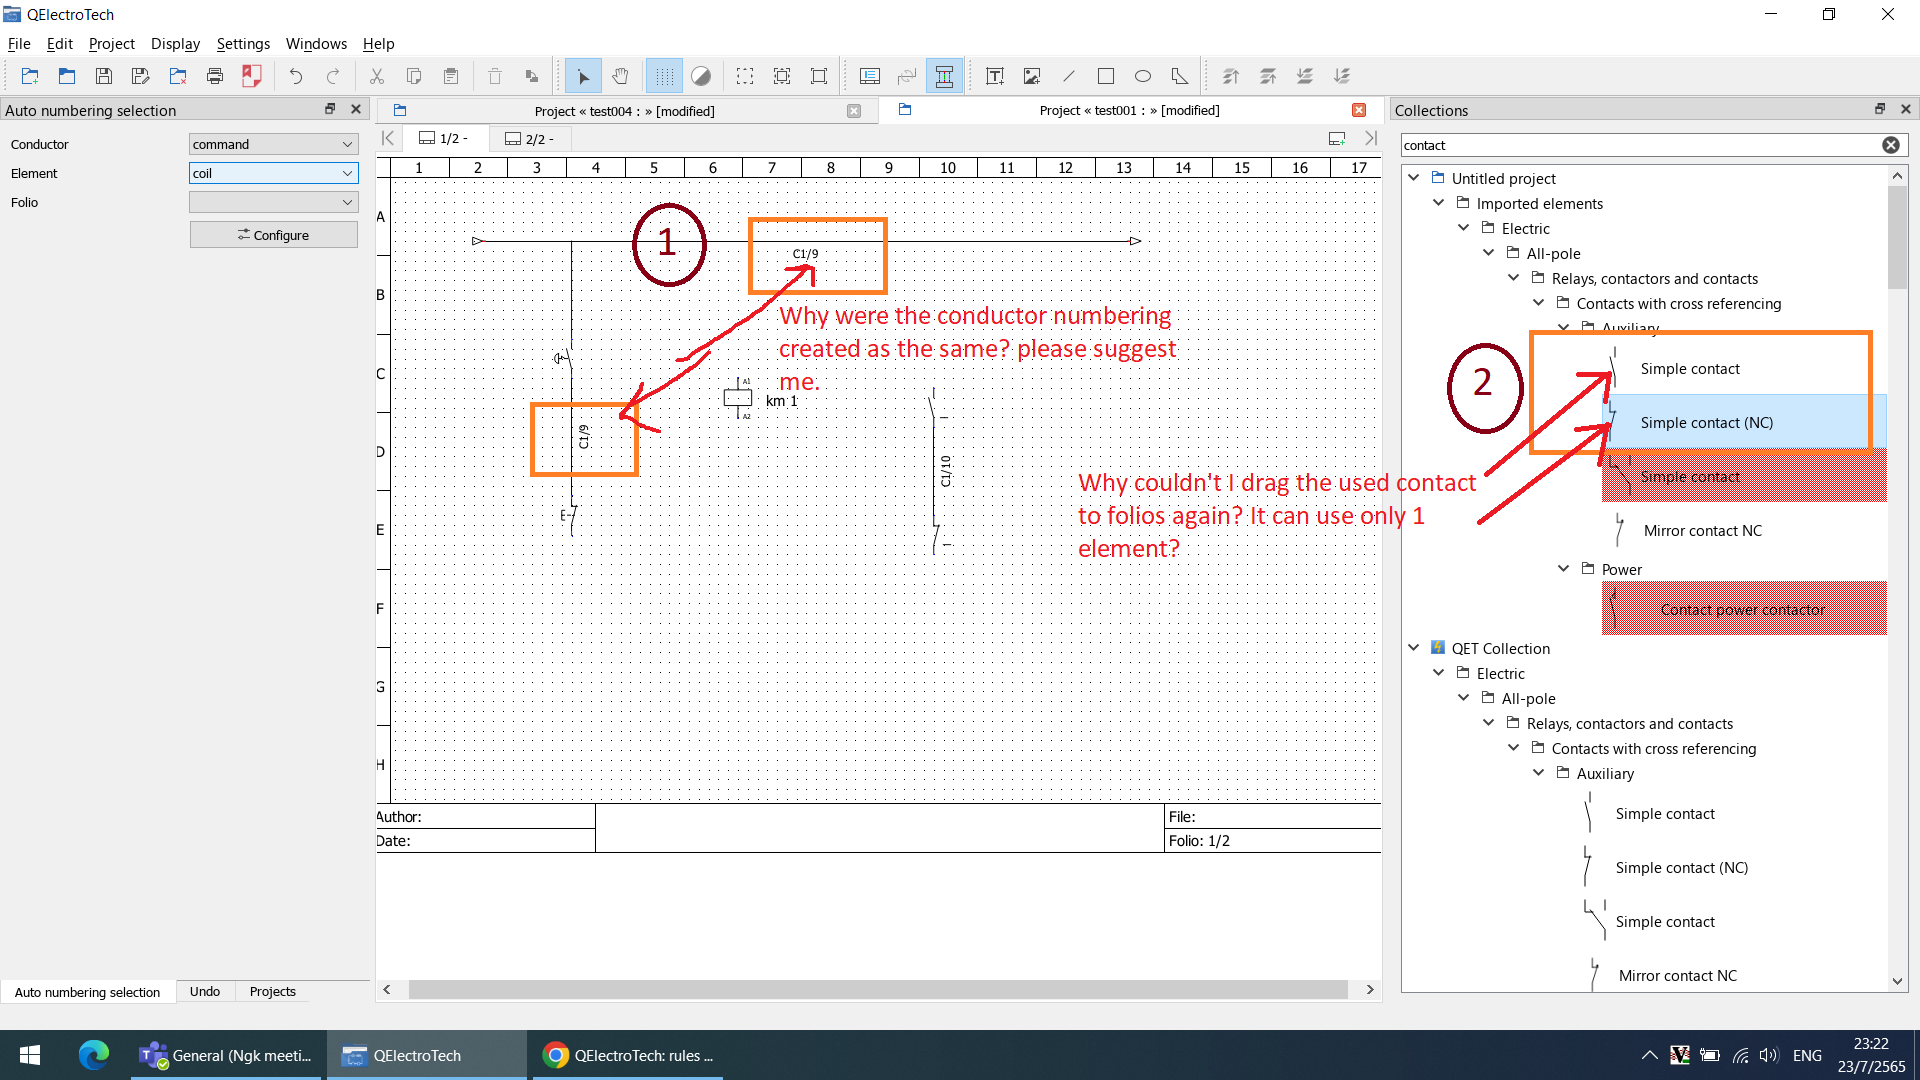Clear the contact search field
Image resolution: width=1920 pixels, height=1080 pixels.
tap(1890, 145)
